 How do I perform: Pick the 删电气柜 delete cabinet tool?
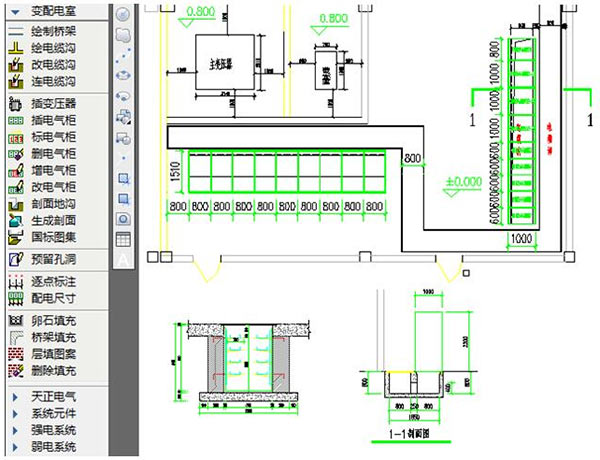coord(42,153)
